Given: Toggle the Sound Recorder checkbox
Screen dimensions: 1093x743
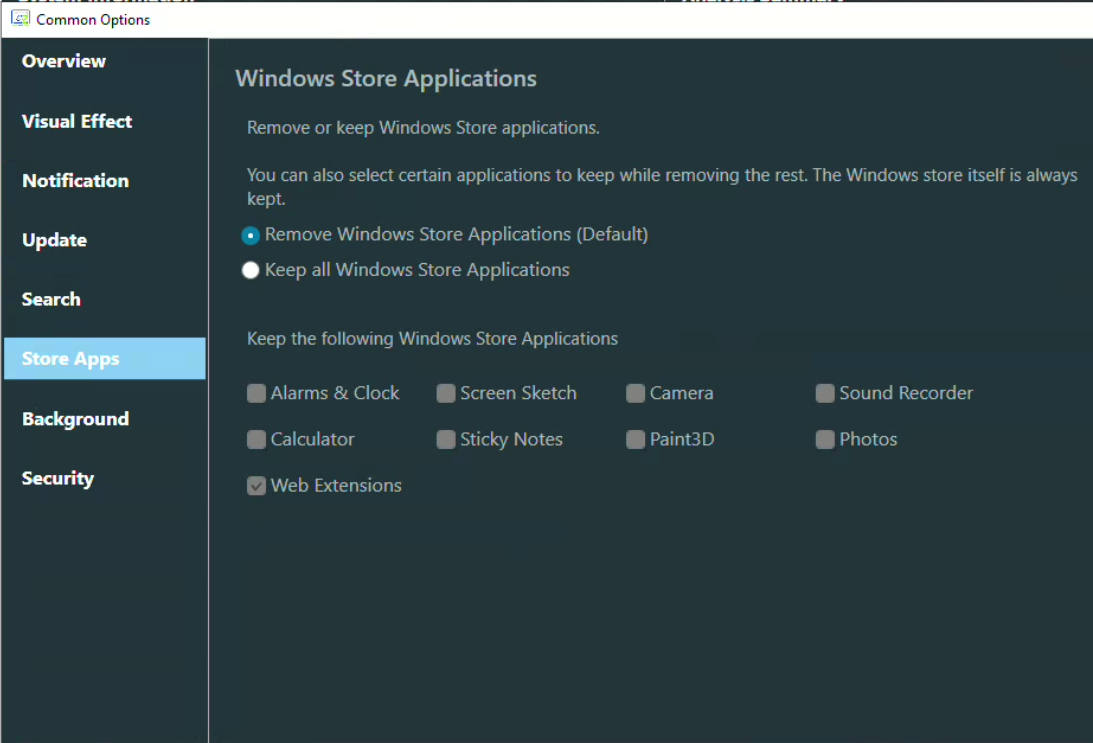Looking at the screenshot, I should (x=825, y=394).
